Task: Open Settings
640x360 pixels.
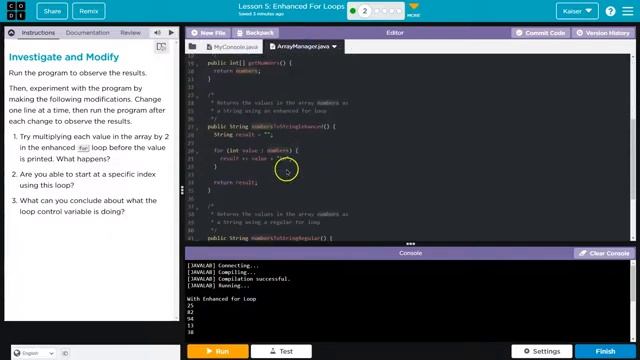Action: tap(542, 351)
